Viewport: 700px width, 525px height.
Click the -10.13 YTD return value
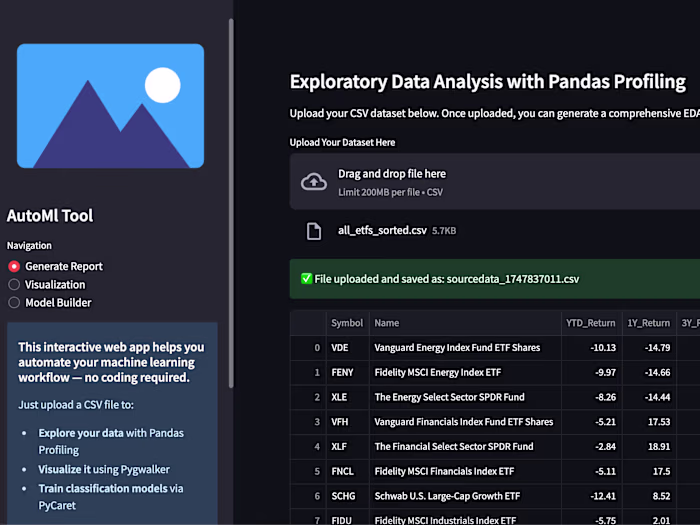tap(603, 348)
